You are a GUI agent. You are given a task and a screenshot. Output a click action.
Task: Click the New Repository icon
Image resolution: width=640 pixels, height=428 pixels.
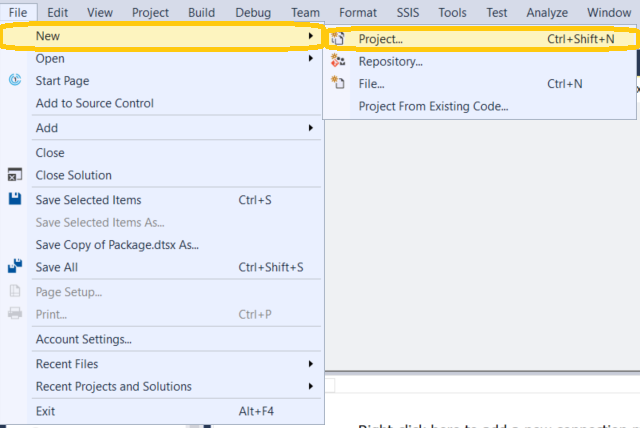338,62
